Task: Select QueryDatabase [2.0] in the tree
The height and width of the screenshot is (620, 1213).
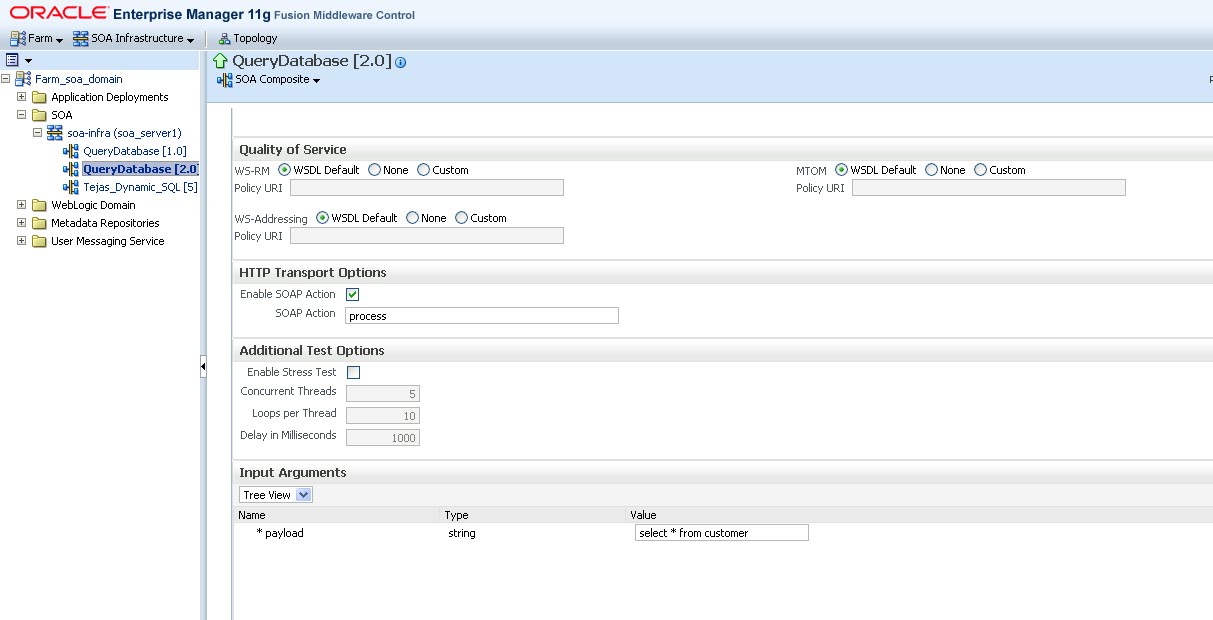Action: tap(141, 169)
